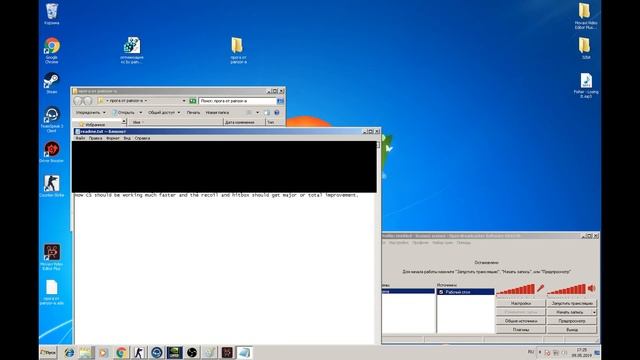Adjust the microphone volume bar in OBS

[x=516, y=289]
